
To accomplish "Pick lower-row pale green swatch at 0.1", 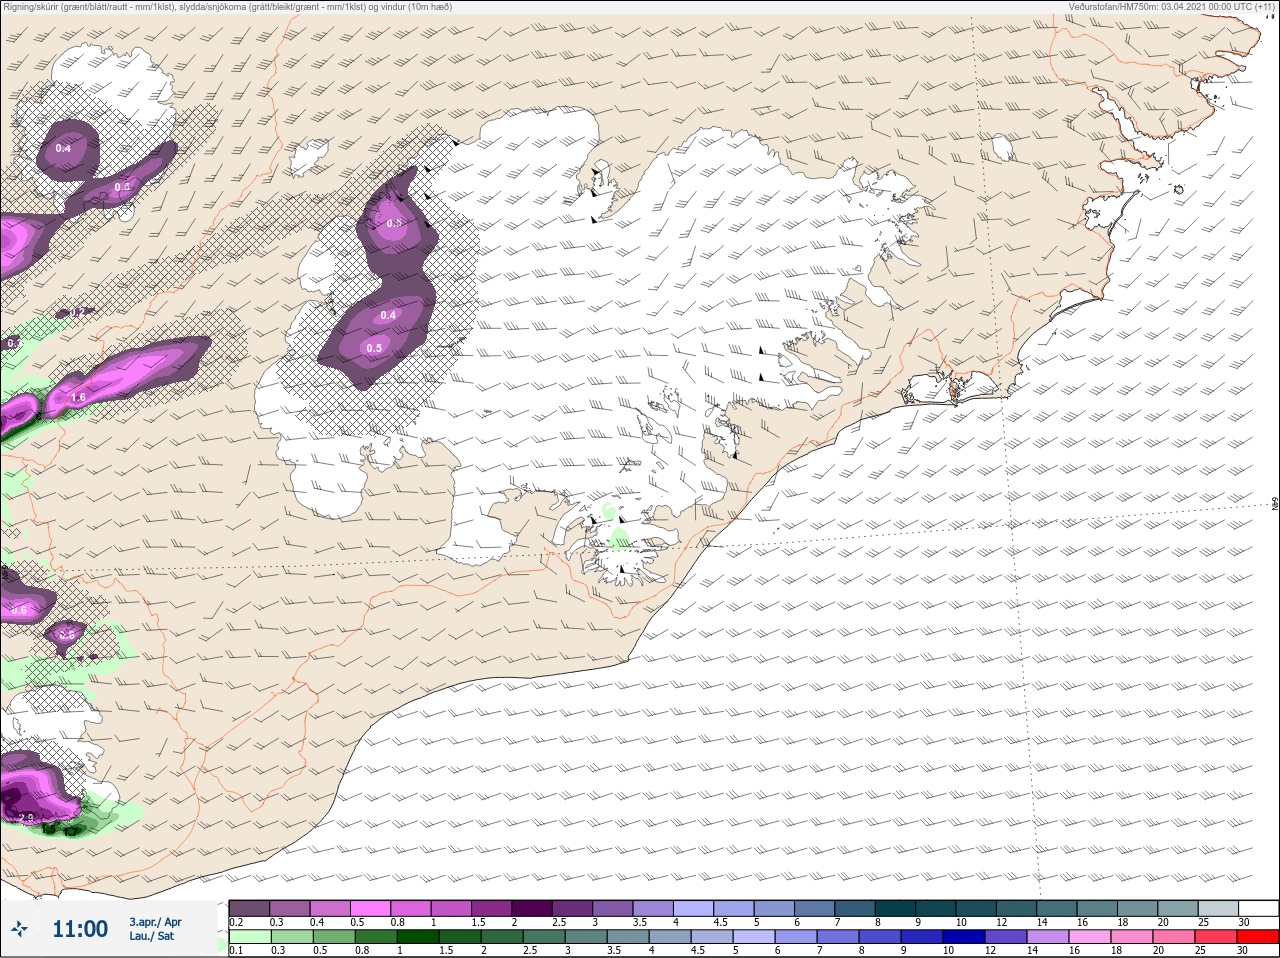I will point(250,936).
